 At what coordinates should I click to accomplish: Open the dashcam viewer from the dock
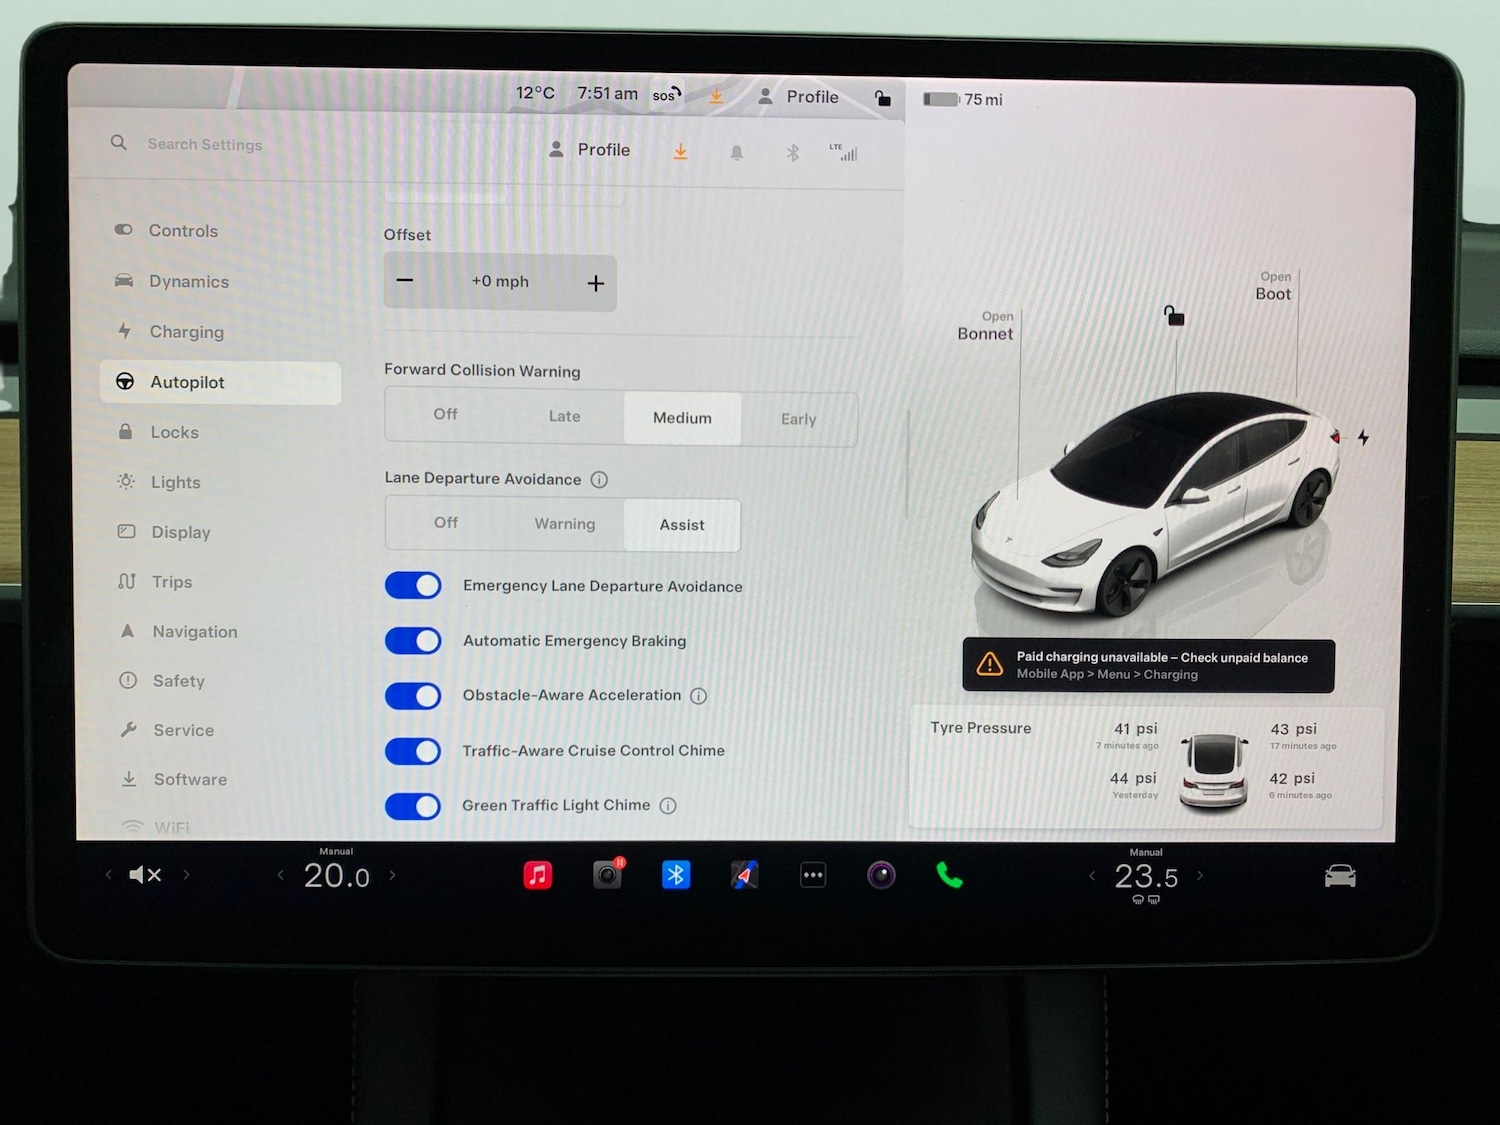click(607, 874)
